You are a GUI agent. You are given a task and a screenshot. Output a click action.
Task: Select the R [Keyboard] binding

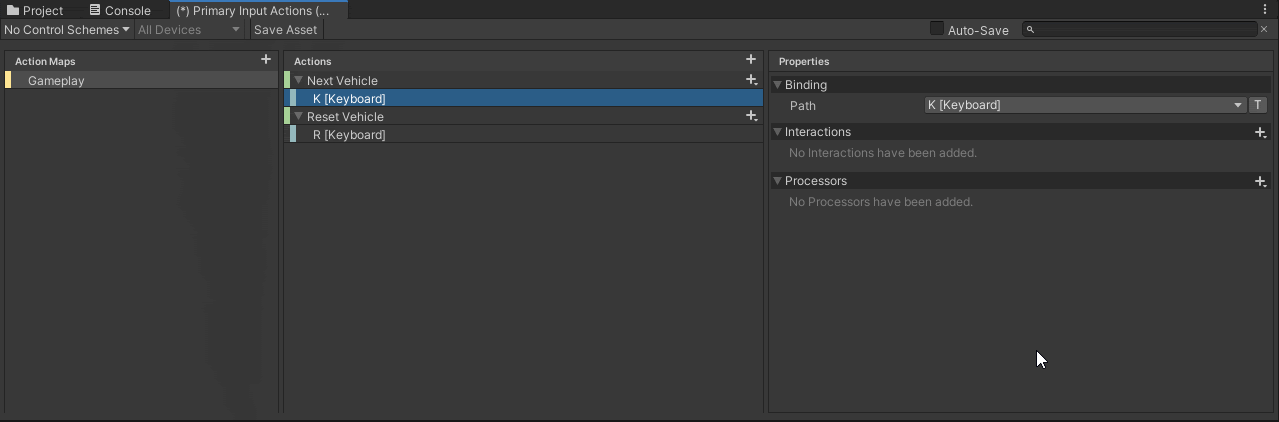(349, 135)
